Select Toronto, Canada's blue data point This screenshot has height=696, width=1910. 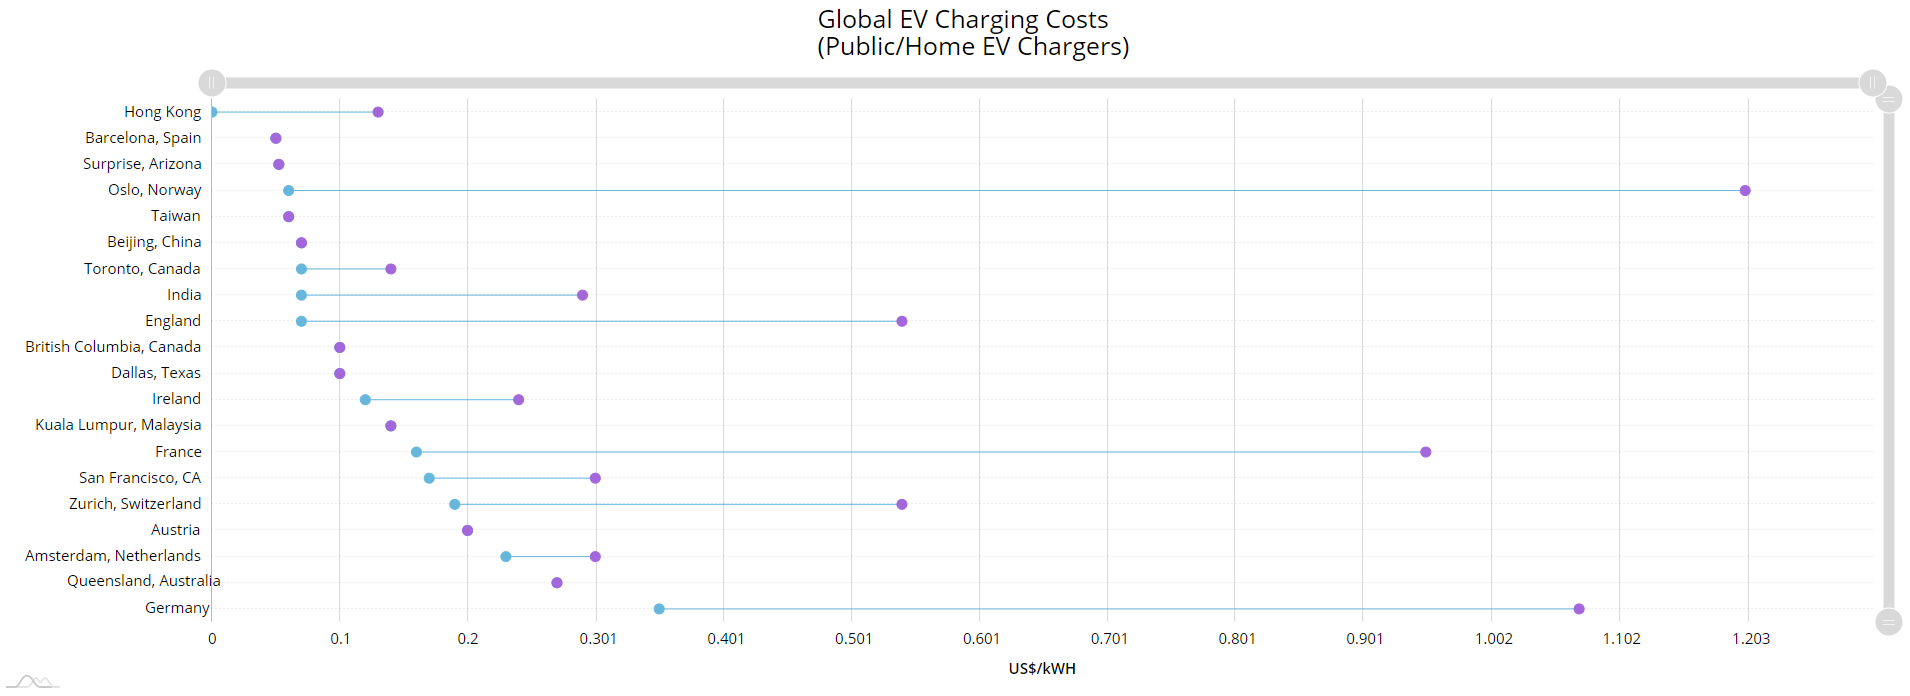coord(302,269)
